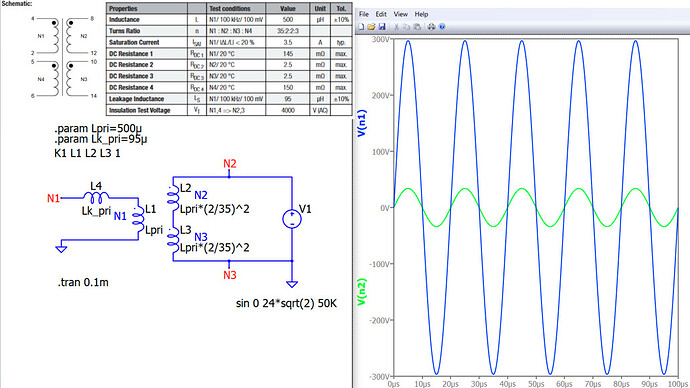Click the Lpri*(2/35)^2 value beside L2
This screenshot has height=388, width=690.
[215, 209]
